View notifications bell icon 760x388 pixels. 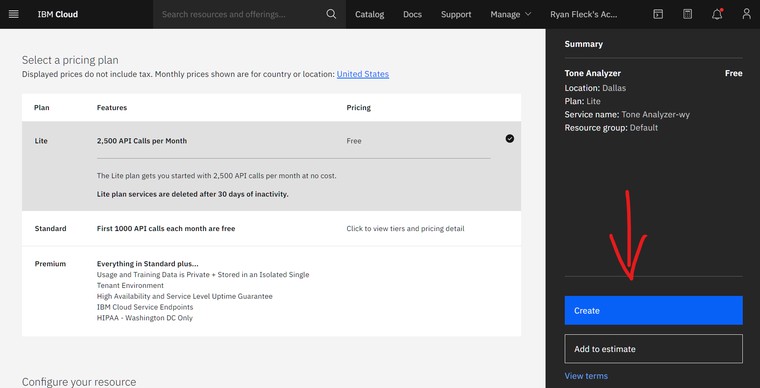point(717,14)
